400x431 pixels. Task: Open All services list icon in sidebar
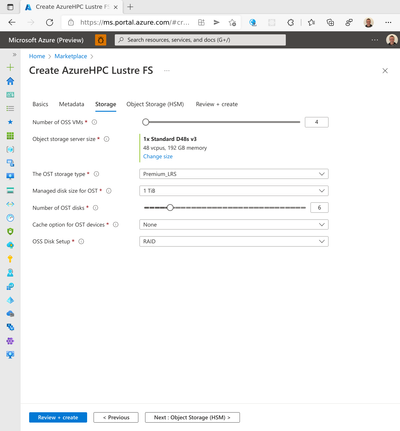pyautogui.click(x=10, y=108)
